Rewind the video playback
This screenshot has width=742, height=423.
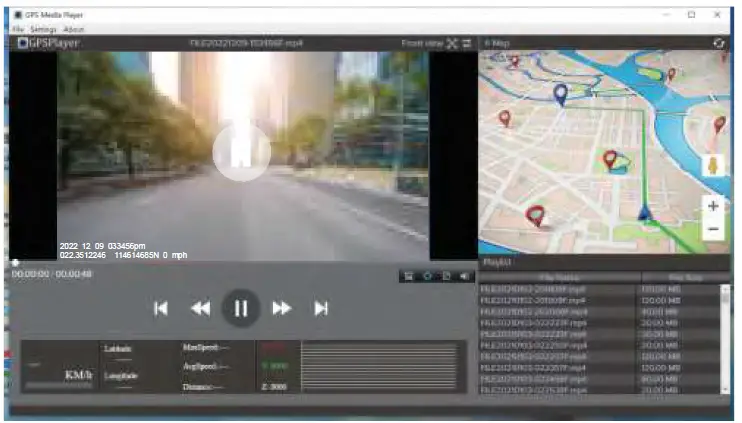200,308
